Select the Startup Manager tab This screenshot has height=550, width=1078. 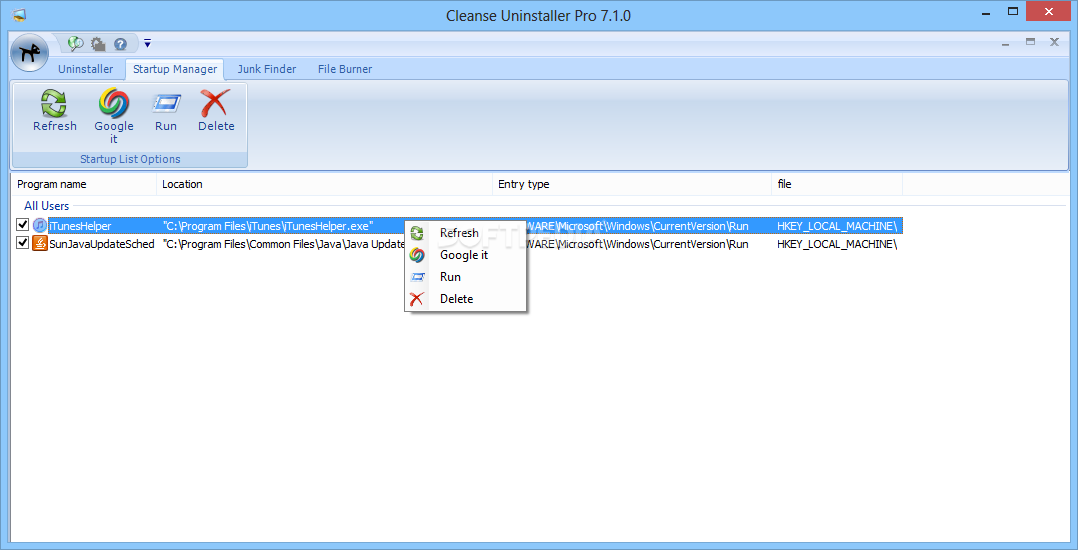tap(175, 69)
